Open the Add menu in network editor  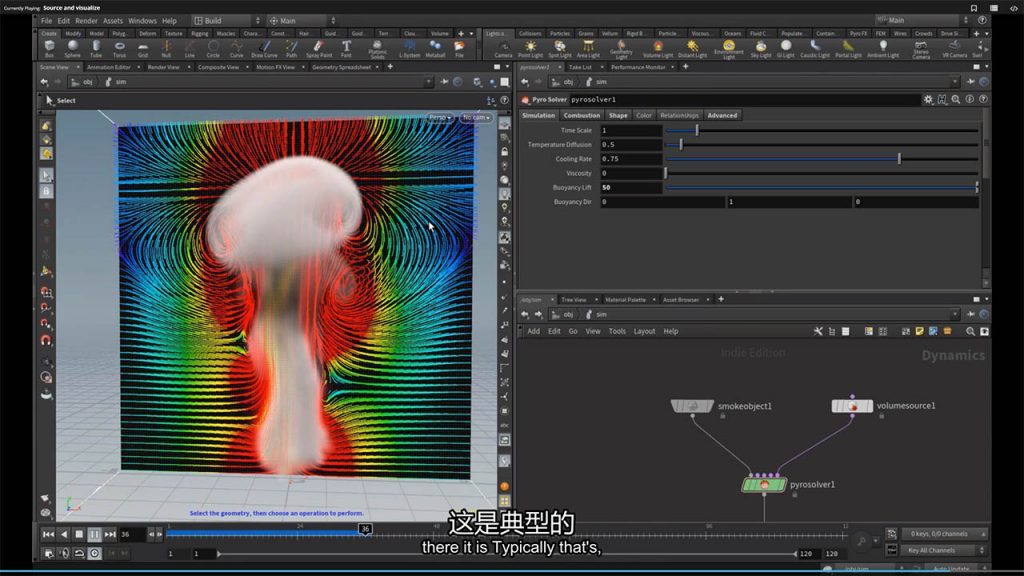[534, 331]
